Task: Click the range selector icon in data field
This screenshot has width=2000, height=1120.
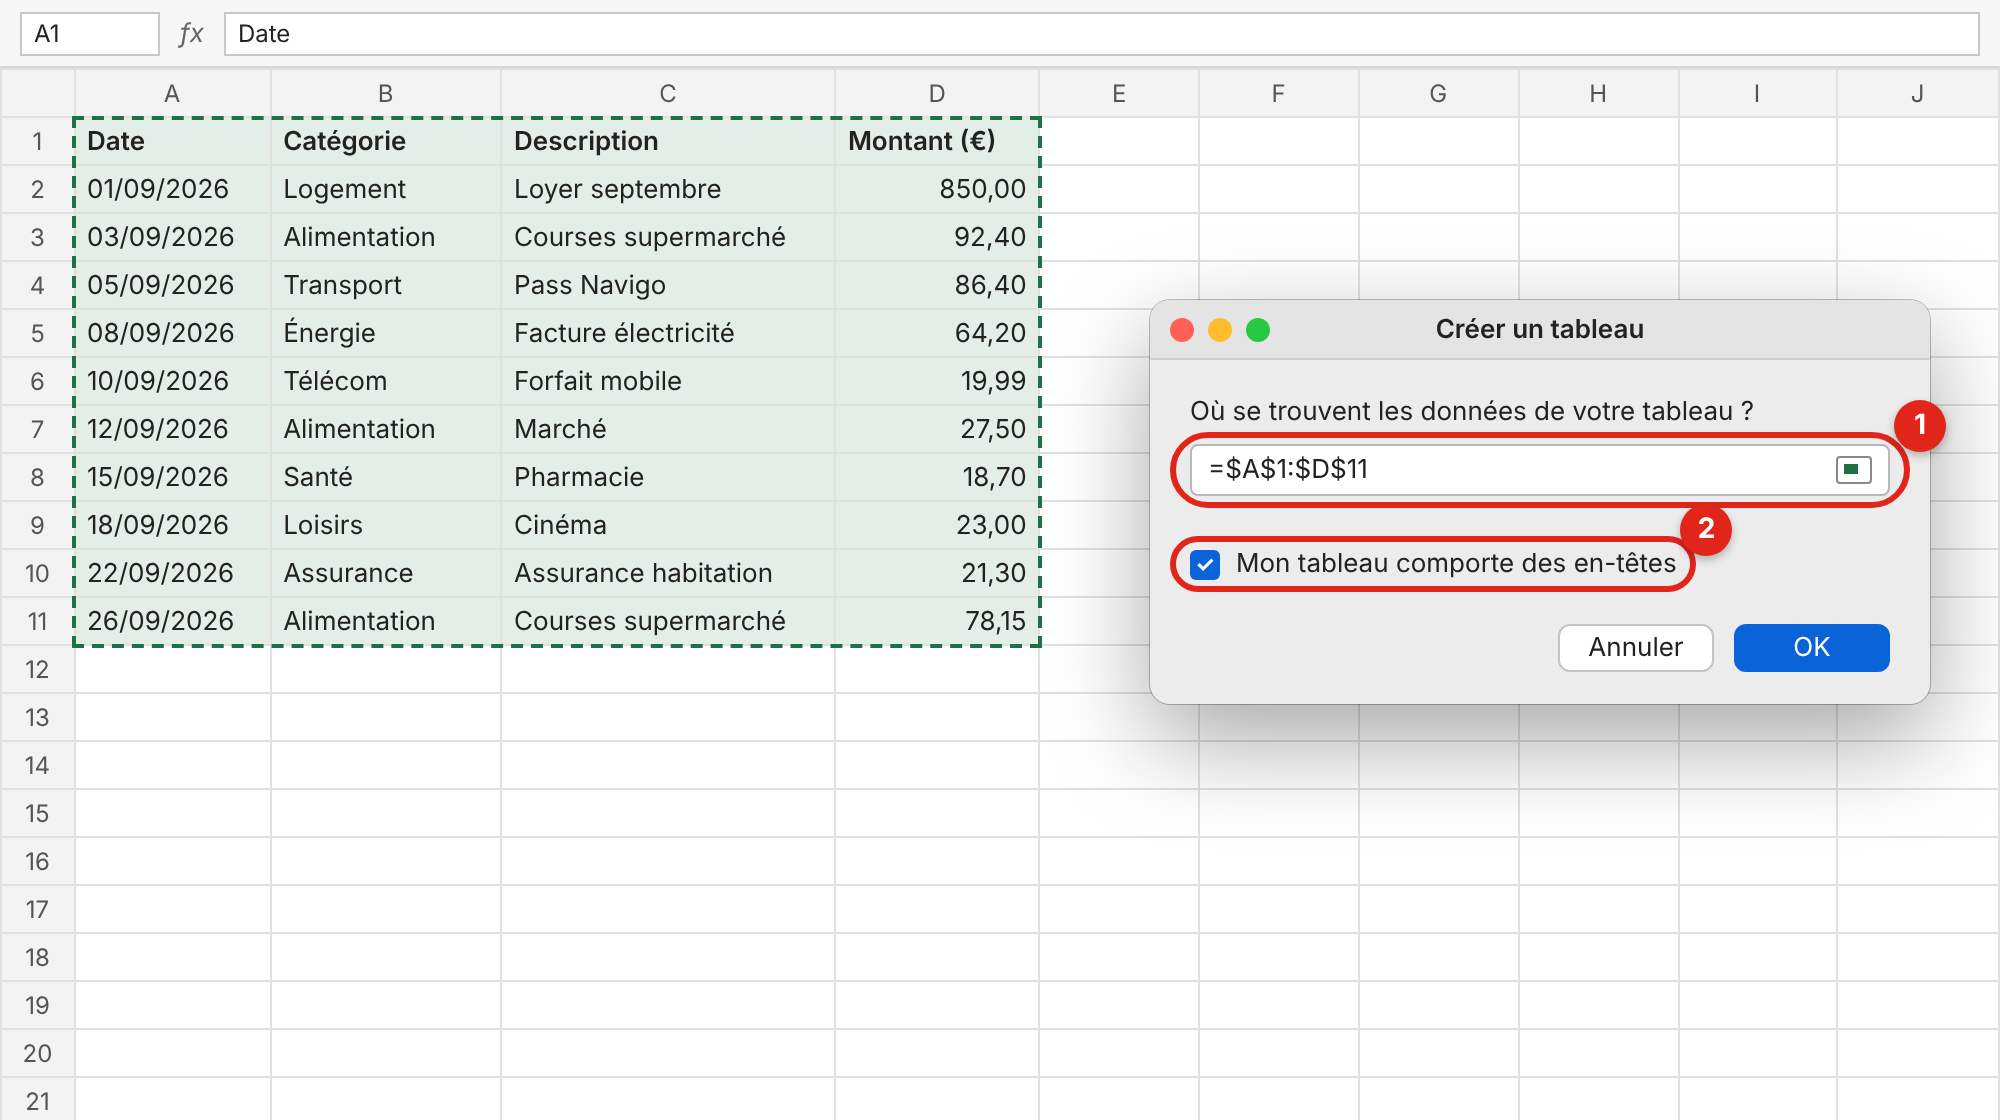Action: 1853,469
